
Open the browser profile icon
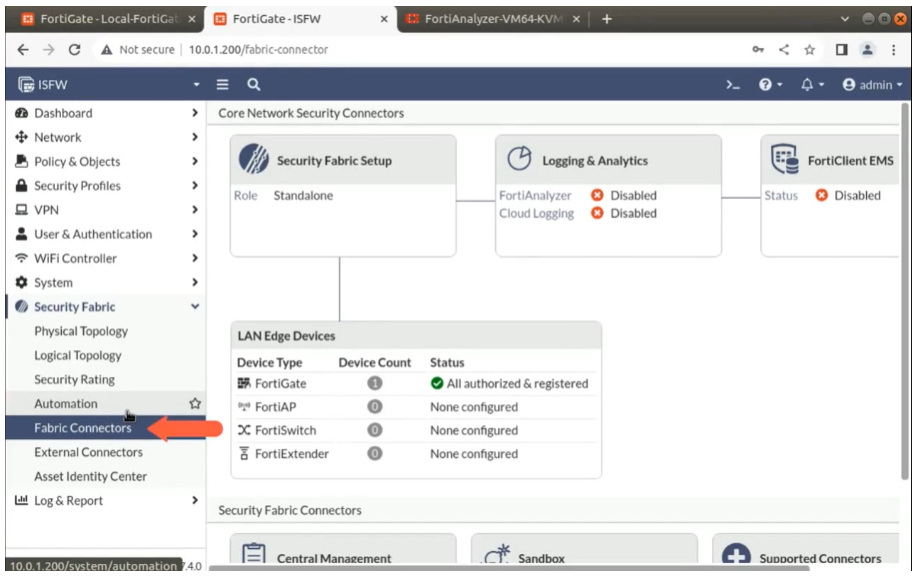(868, 50)
